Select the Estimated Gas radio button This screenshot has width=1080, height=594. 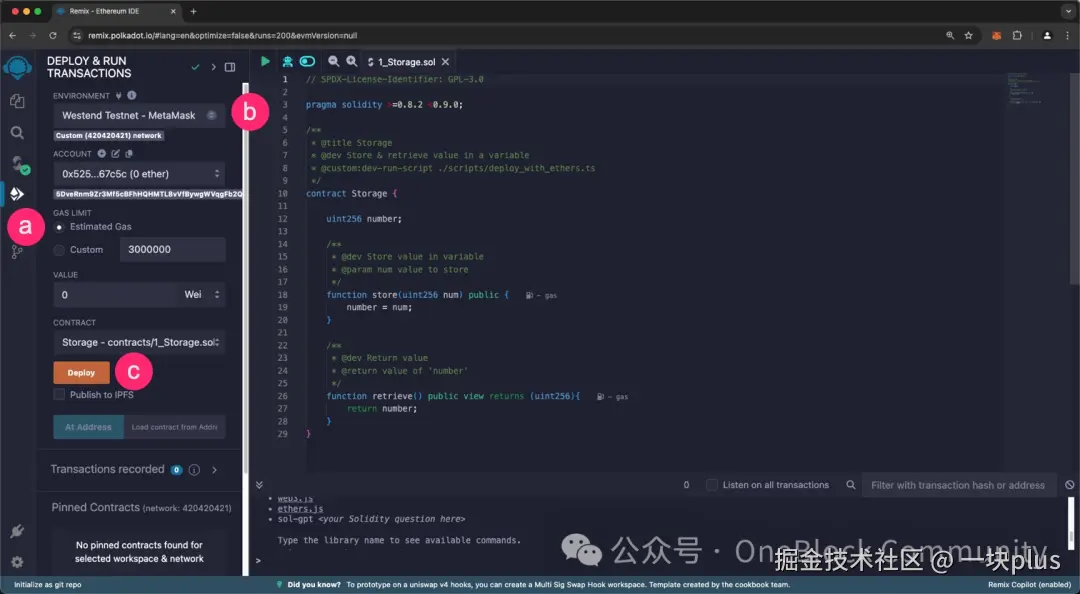pyautogui.click(x=59, y=227)
